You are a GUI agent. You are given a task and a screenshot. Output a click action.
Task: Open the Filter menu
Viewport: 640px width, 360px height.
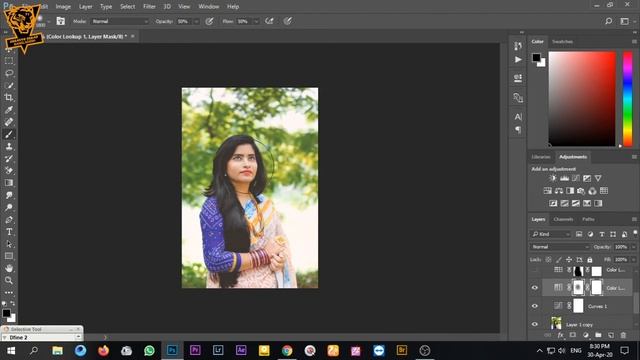149,7
